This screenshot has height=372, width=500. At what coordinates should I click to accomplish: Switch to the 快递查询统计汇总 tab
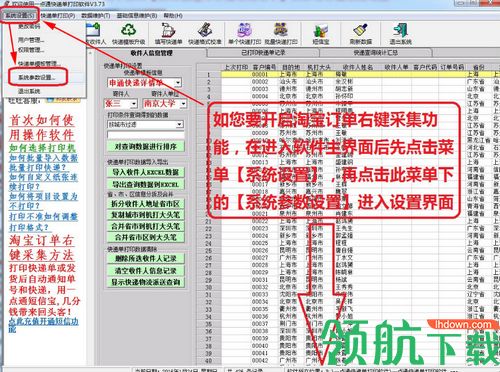[376, 53]
